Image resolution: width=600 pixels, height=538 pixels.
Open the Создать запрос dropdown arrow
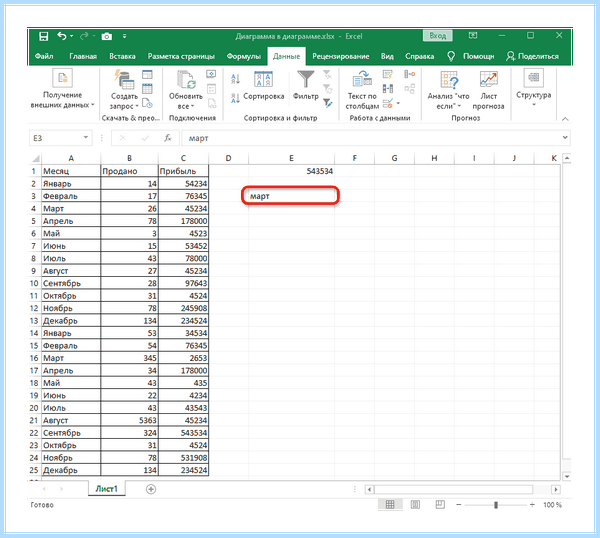137,106
